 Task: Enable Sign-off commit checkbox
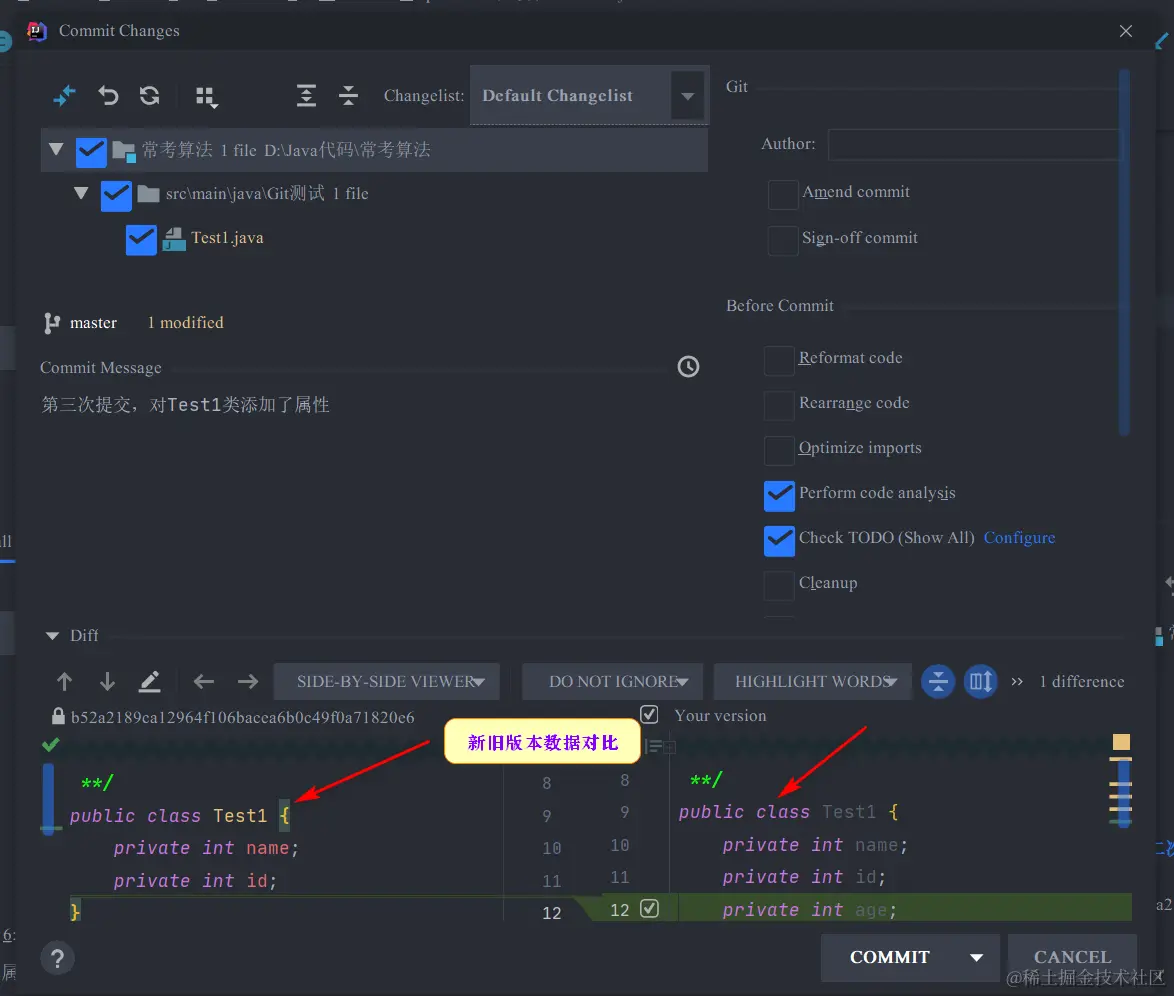click(x=782, y=240)
